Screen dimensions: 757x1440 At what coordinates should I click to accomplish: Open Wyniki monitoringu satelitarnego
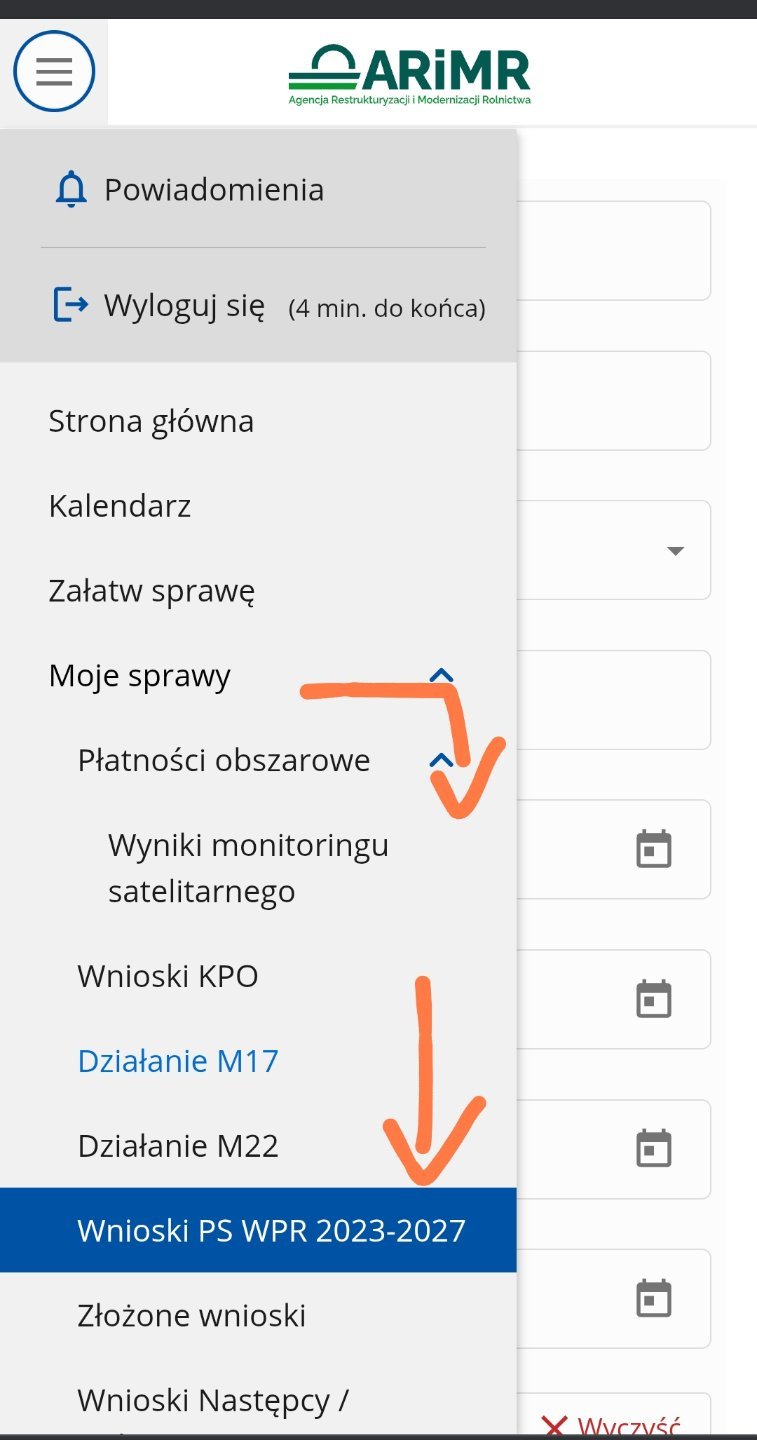tap(248, 868)
